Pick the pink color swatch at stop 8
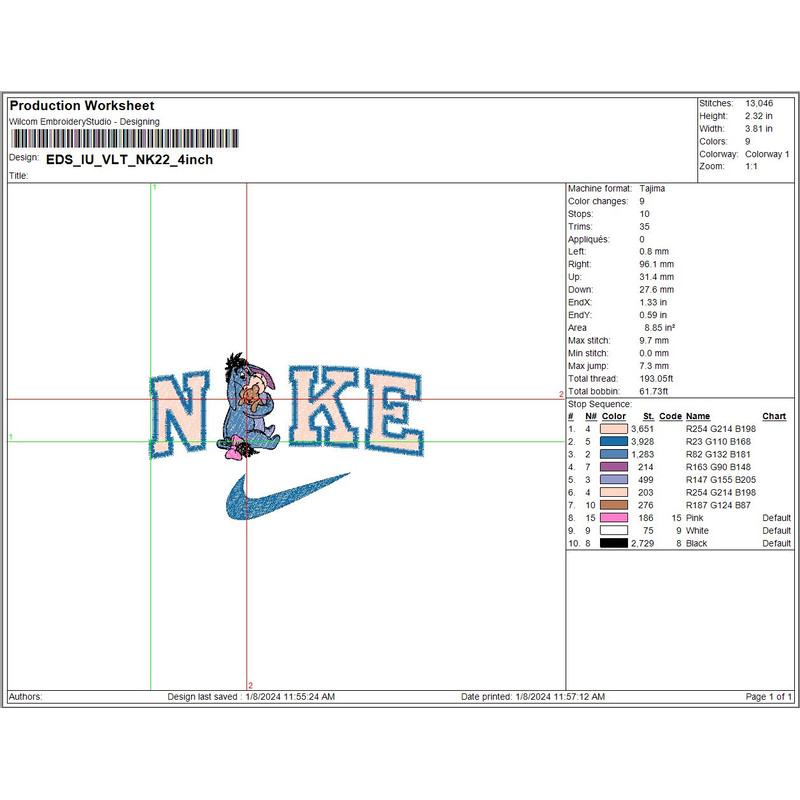 [x=613, y=518]
